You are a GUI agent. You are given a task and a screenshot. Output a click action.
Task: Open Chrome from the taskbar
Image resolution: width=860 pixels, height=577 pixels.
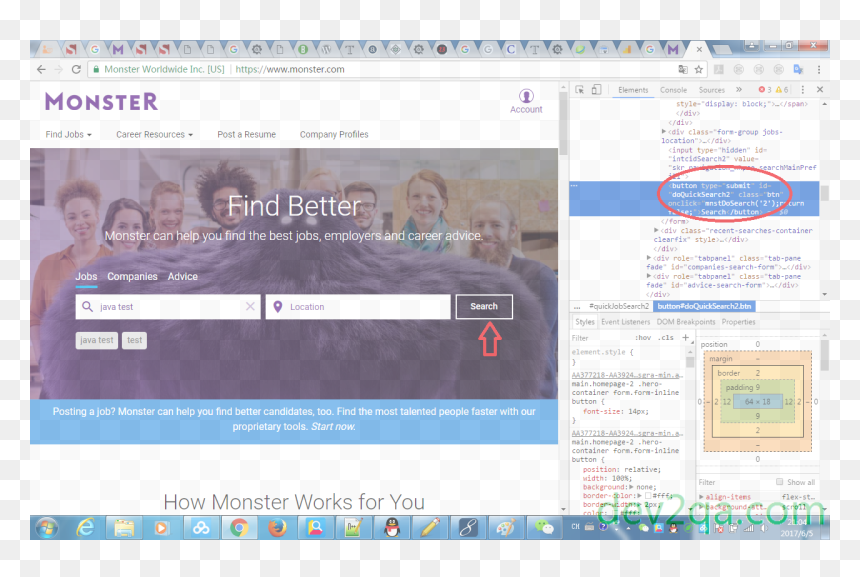(x=239, y=528)
